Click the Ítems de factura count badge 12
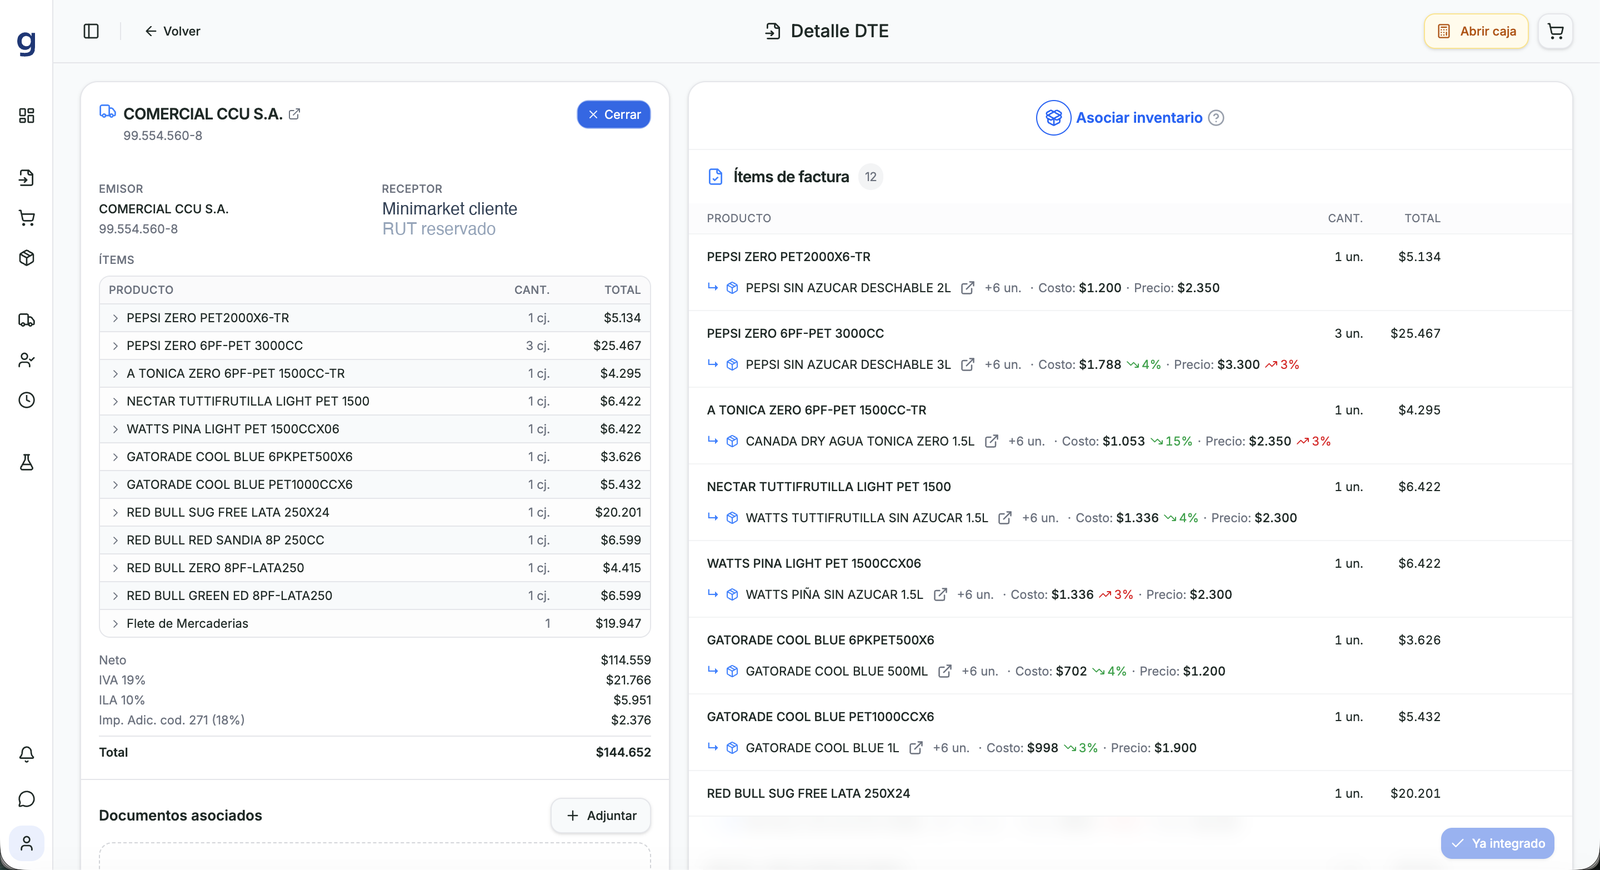The height and width of the screenshot is (870, 1600). tap(871, 177)
